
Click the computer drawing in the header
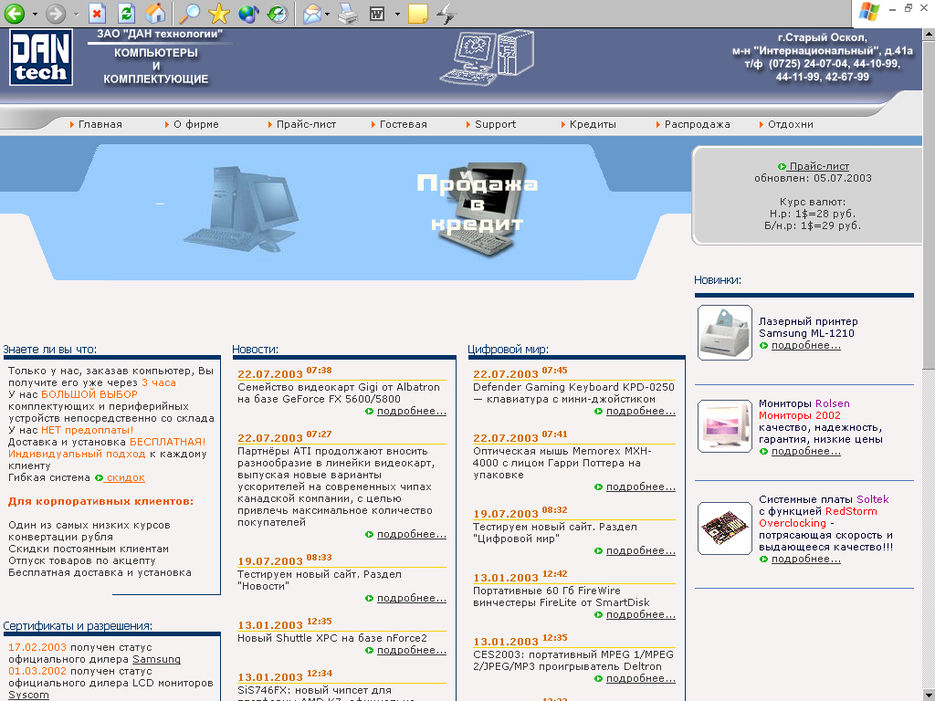[487, 58]
